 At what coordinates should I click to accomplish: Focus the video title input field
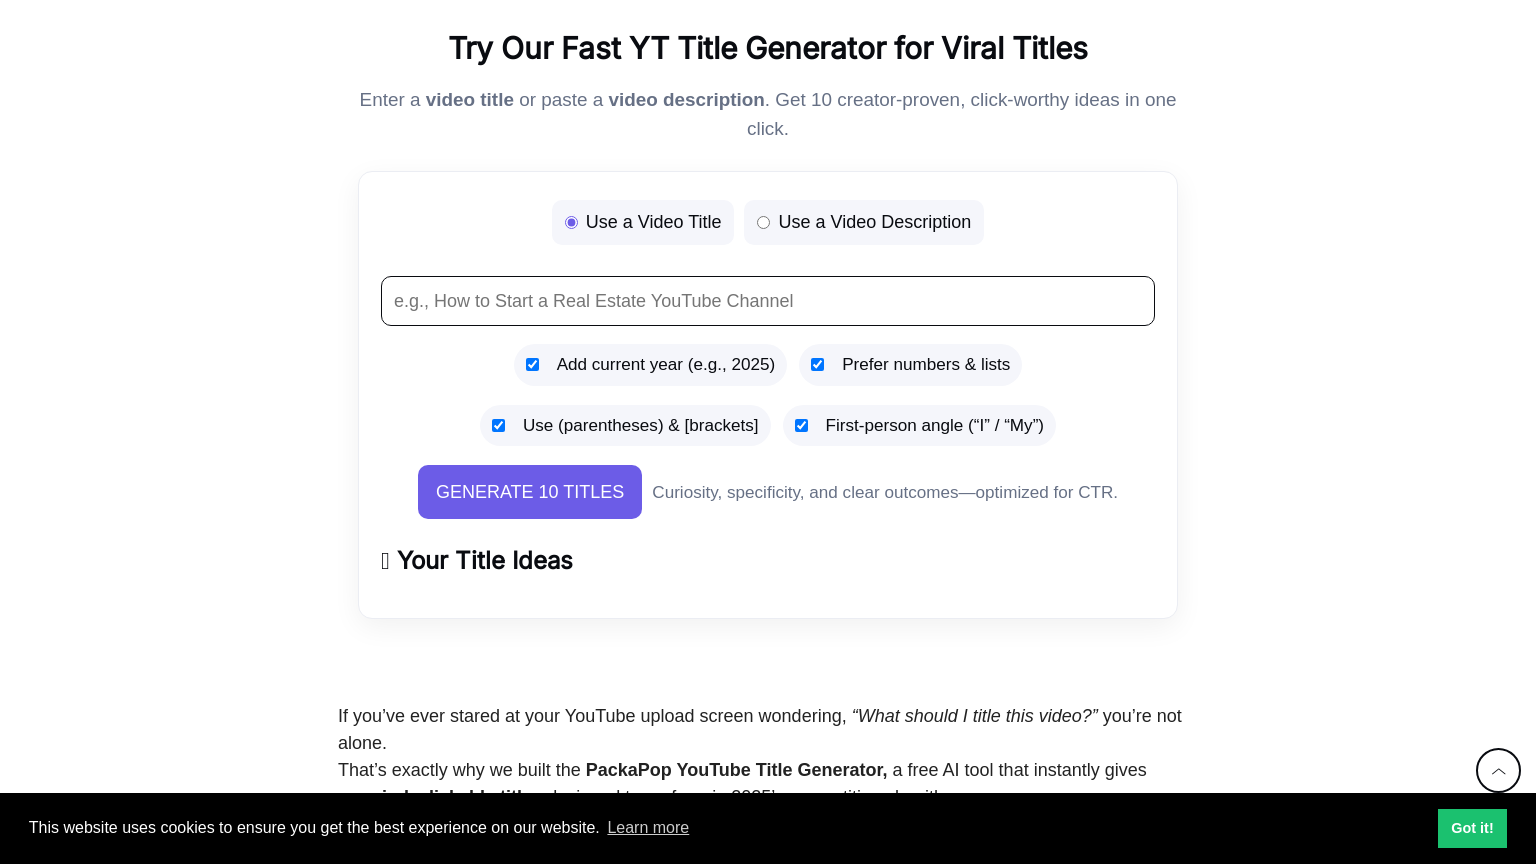click(x=768, y=301)
